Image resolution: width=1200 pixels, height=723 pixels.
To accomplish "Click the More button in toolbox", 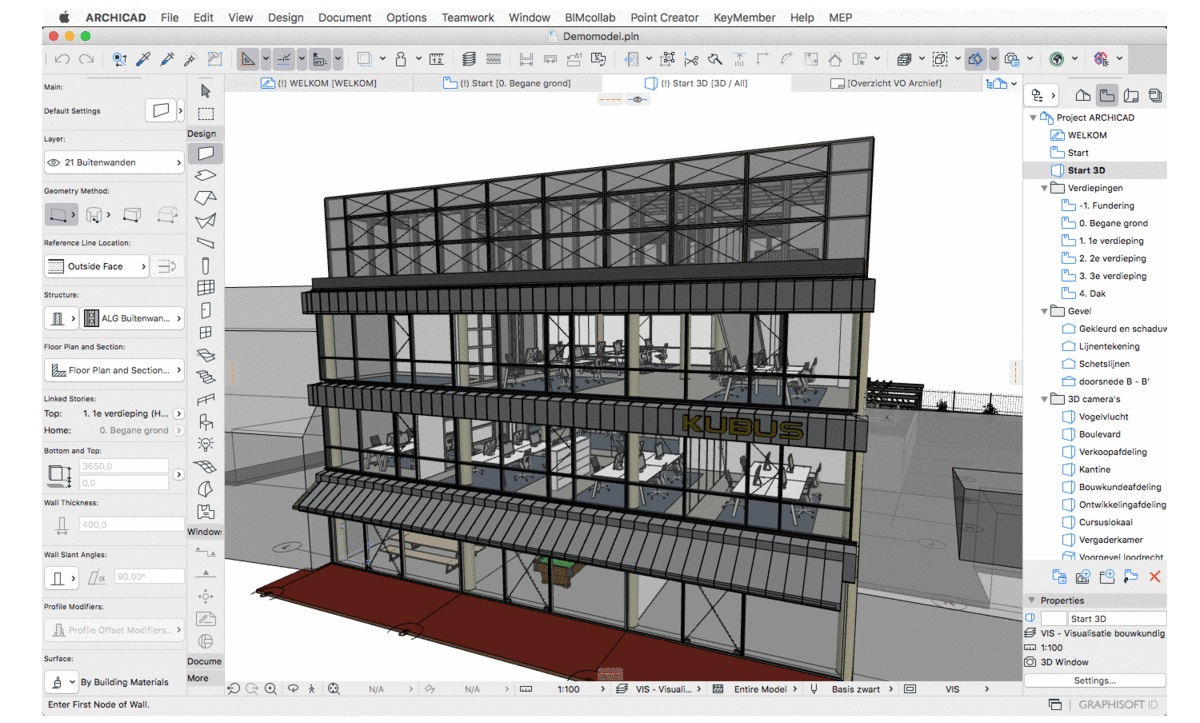I will pyautogui.click(x=198, y=678).
